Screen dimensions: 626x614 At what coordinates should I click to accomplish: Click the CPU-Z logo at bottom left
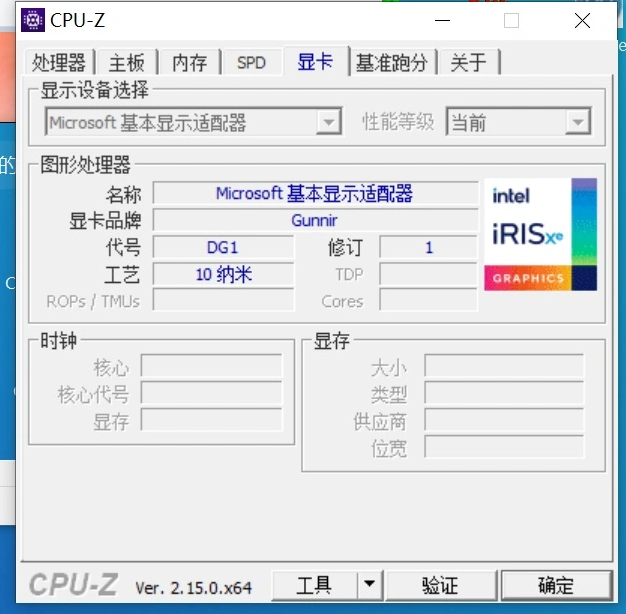pos(75,585)
